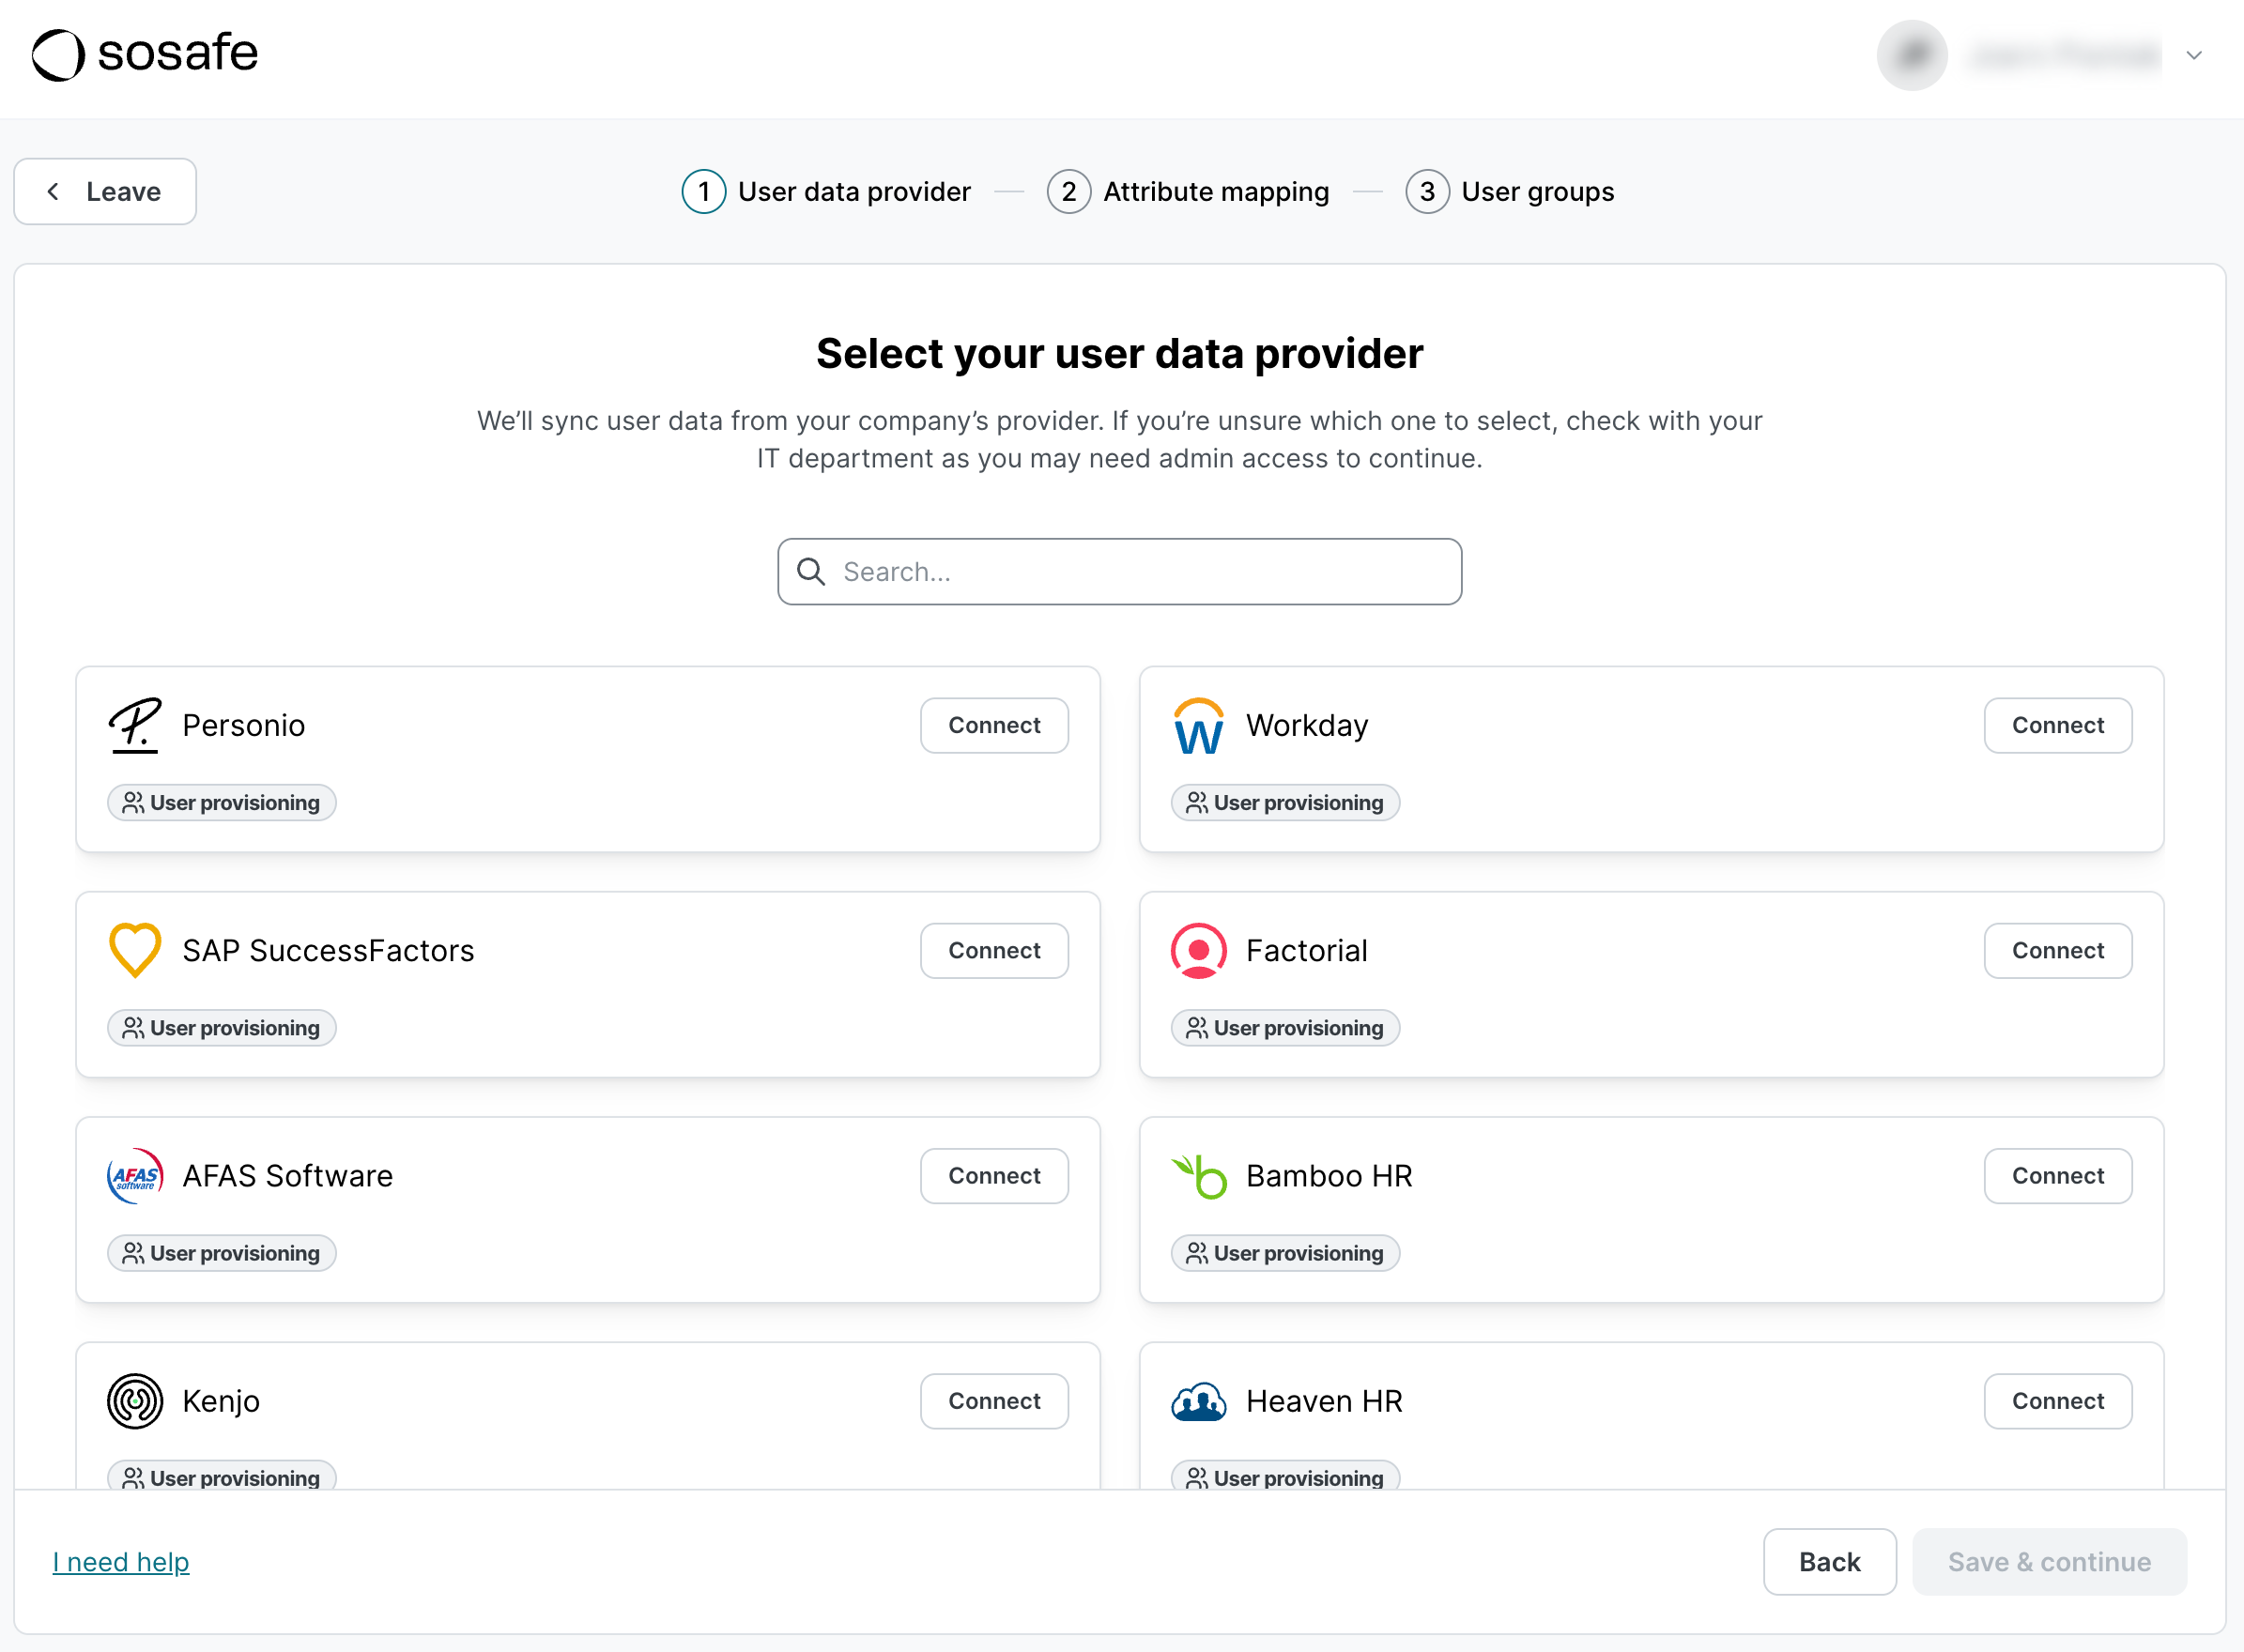
Task: Open the user account dropdown chevron
Action: click(x=2193, y=55)
